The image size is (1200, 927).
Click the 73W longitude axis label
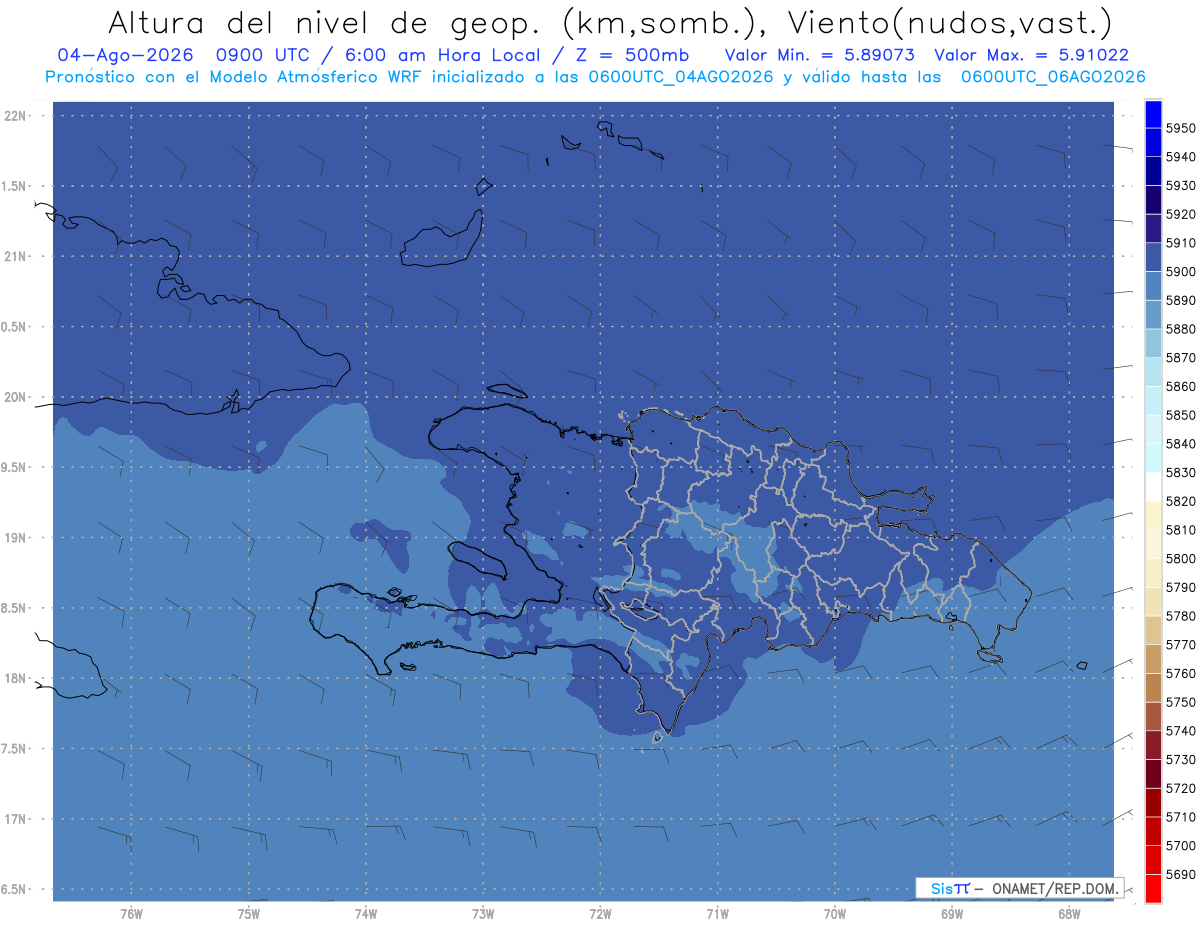483,913
